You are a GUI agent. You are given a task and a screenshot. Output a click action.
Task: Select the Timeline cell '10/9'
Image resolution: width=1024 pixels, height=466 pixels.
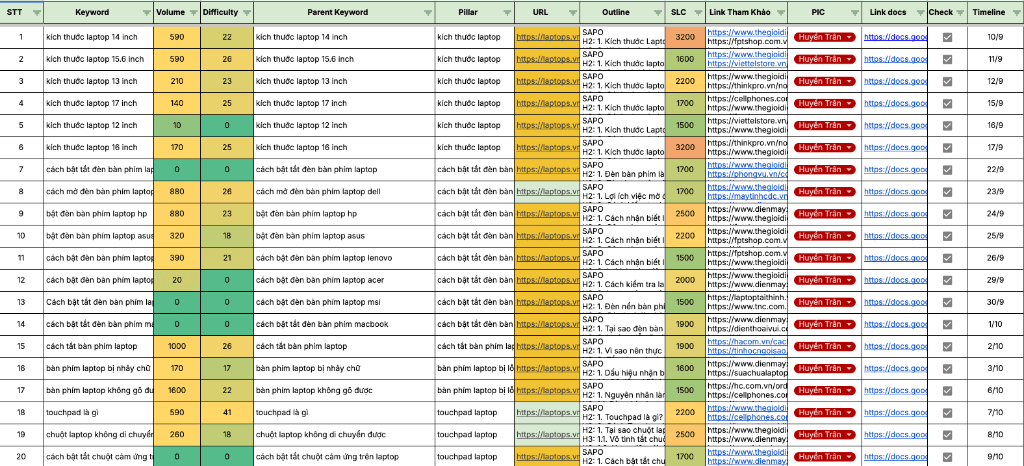coord(995,37)
